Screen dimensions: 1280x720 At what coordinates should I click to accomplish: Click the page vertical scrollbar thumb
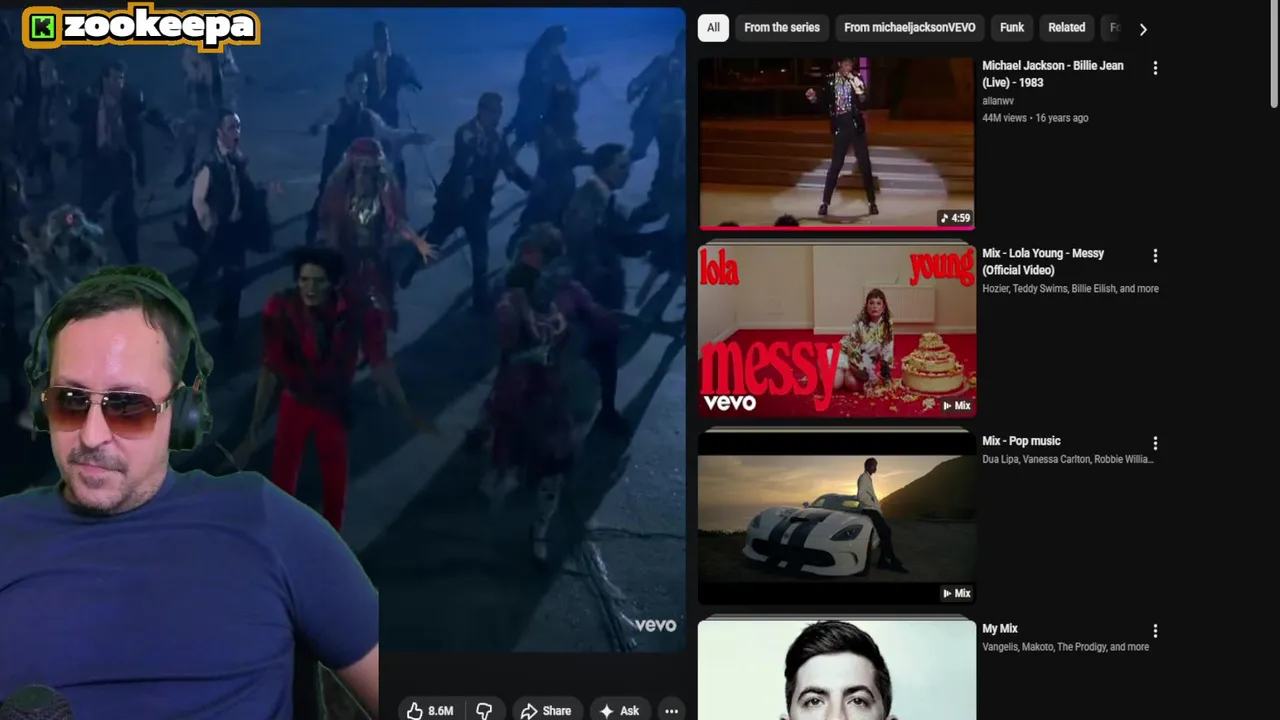click(x=1274, y=55)
